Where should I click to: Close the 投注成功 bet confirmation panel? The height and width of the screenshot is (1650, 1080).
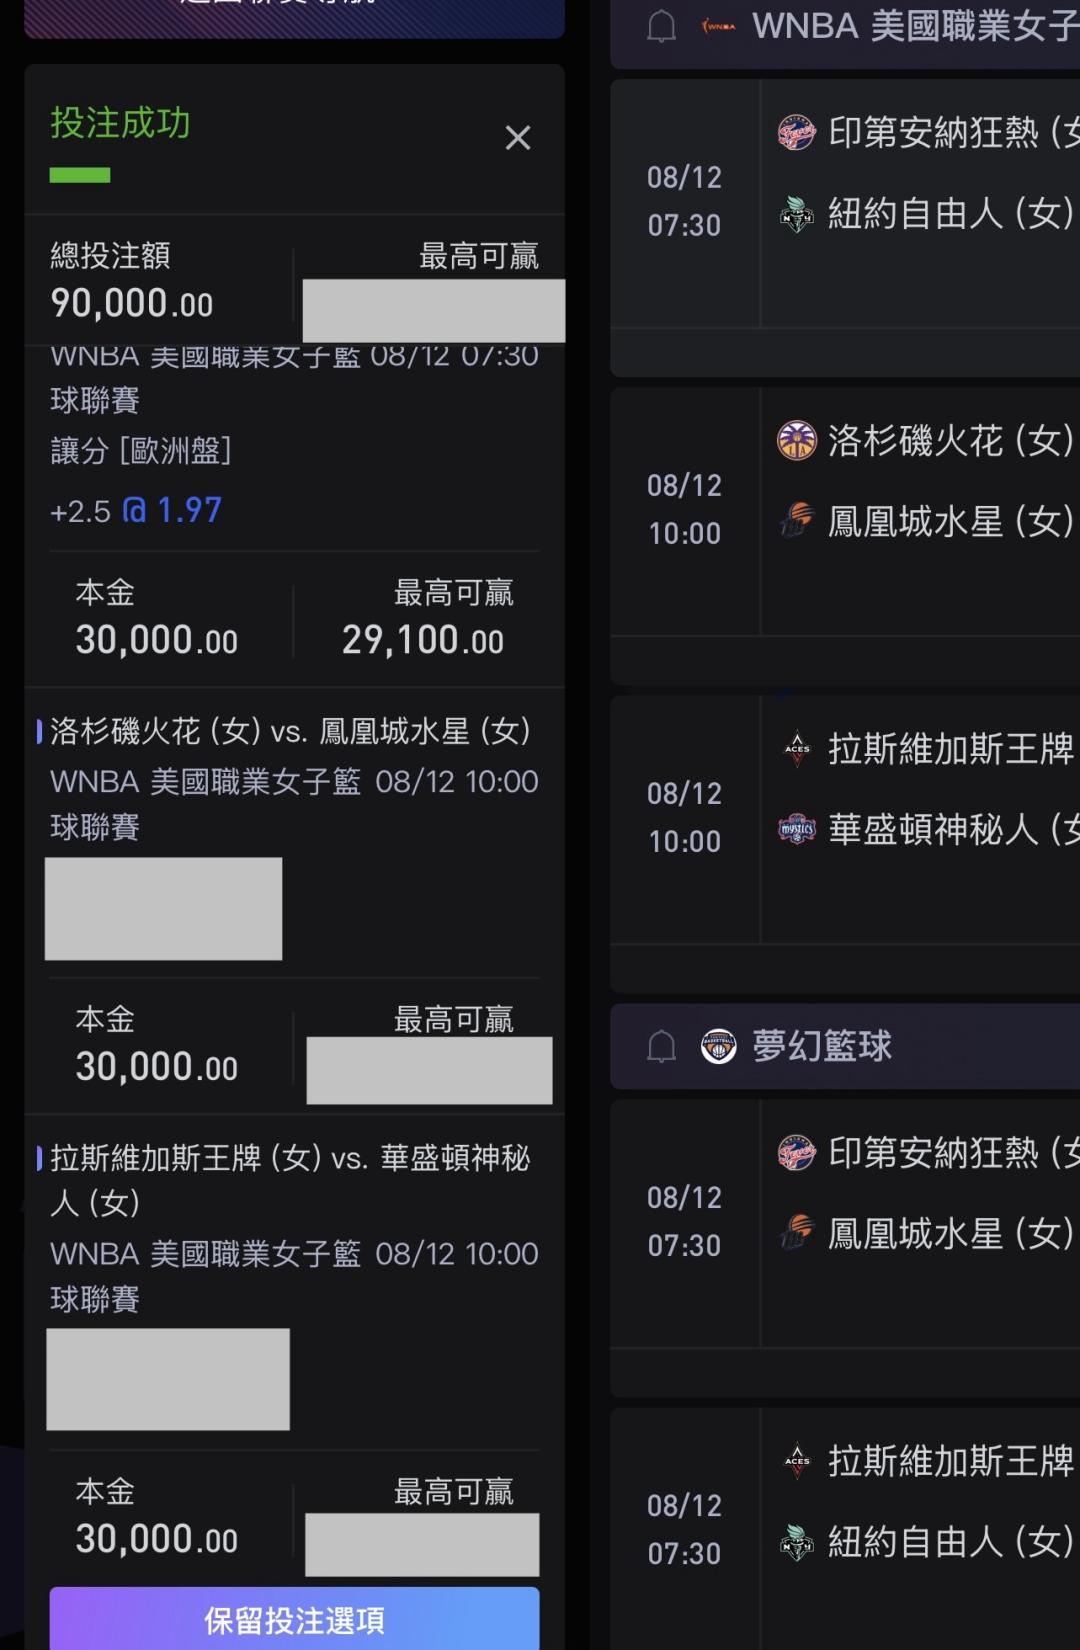(517, 138)
